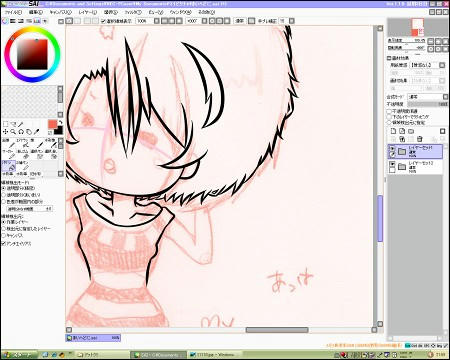Hide layer set 2 with eye icon
Viewport: 450px width, 360px height.
[x=392, y=164]
